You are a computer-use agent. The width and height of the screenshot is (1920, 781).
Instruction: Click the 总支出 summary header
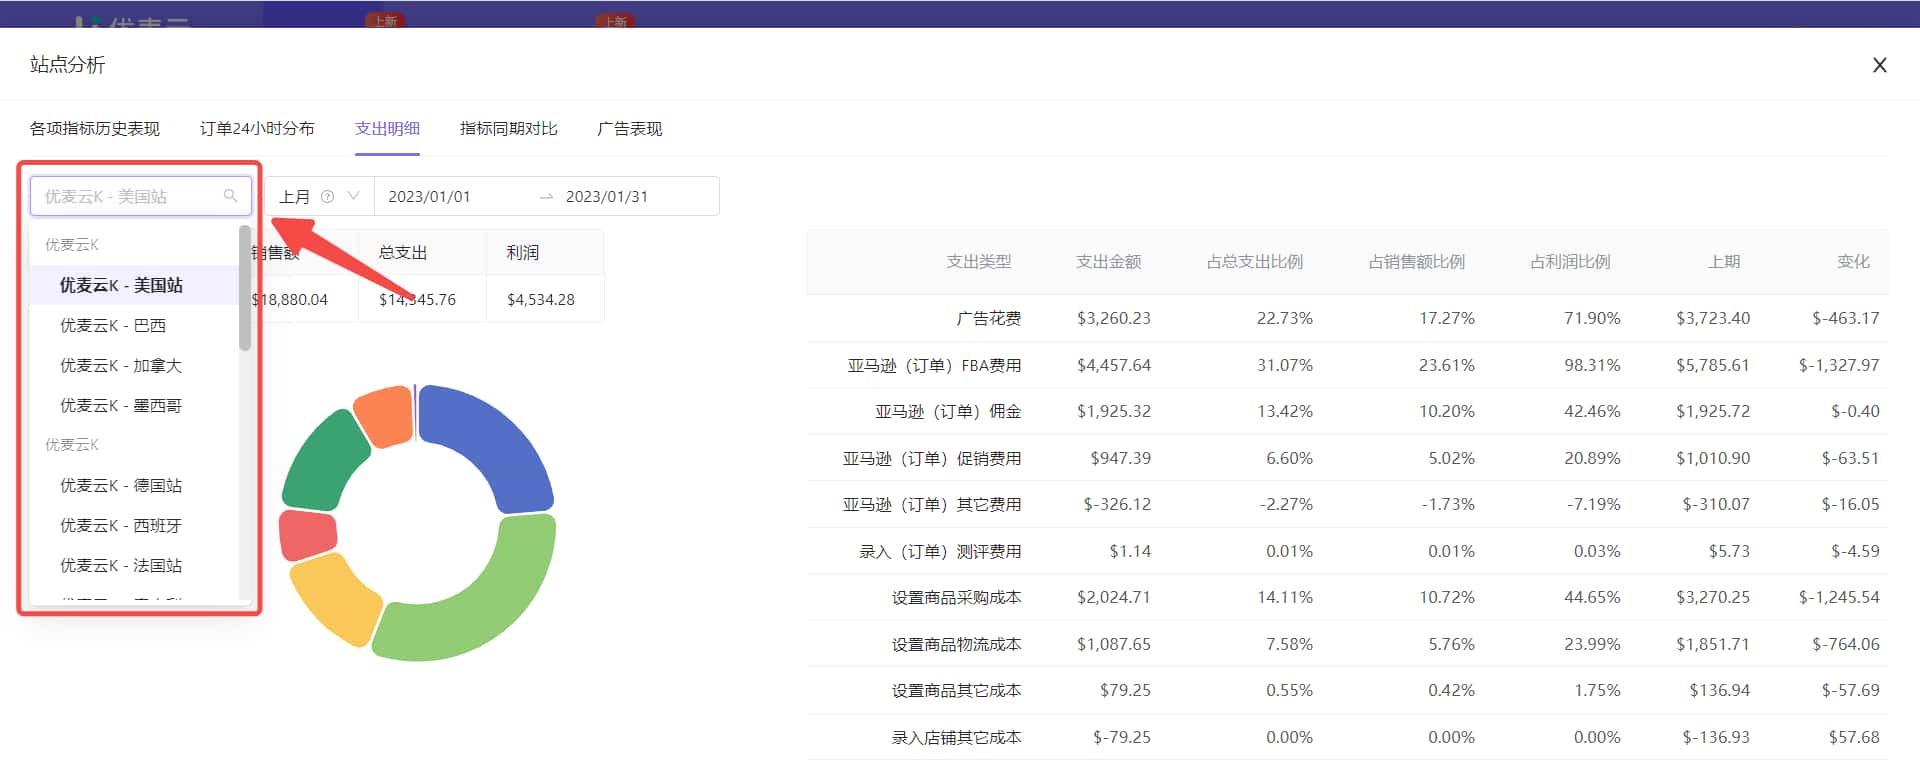tap(403, 253)
